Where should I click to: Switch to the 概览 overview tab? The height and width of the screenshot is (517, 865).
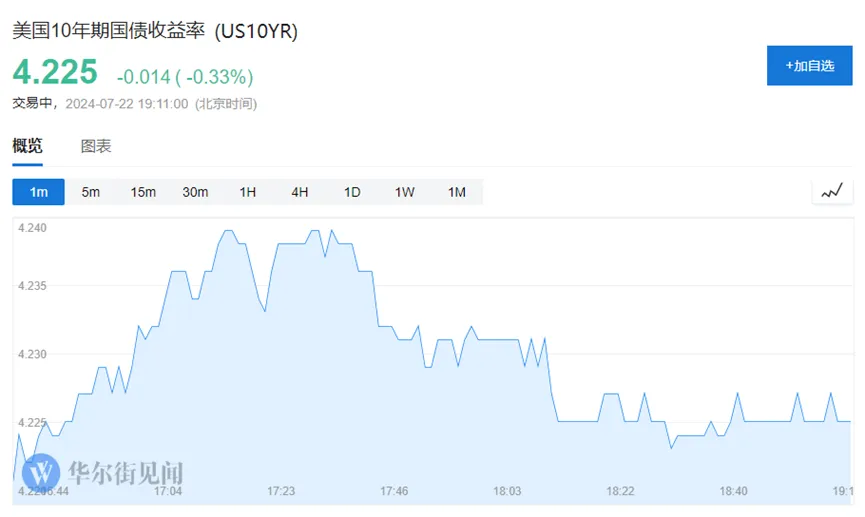(27, 146)
